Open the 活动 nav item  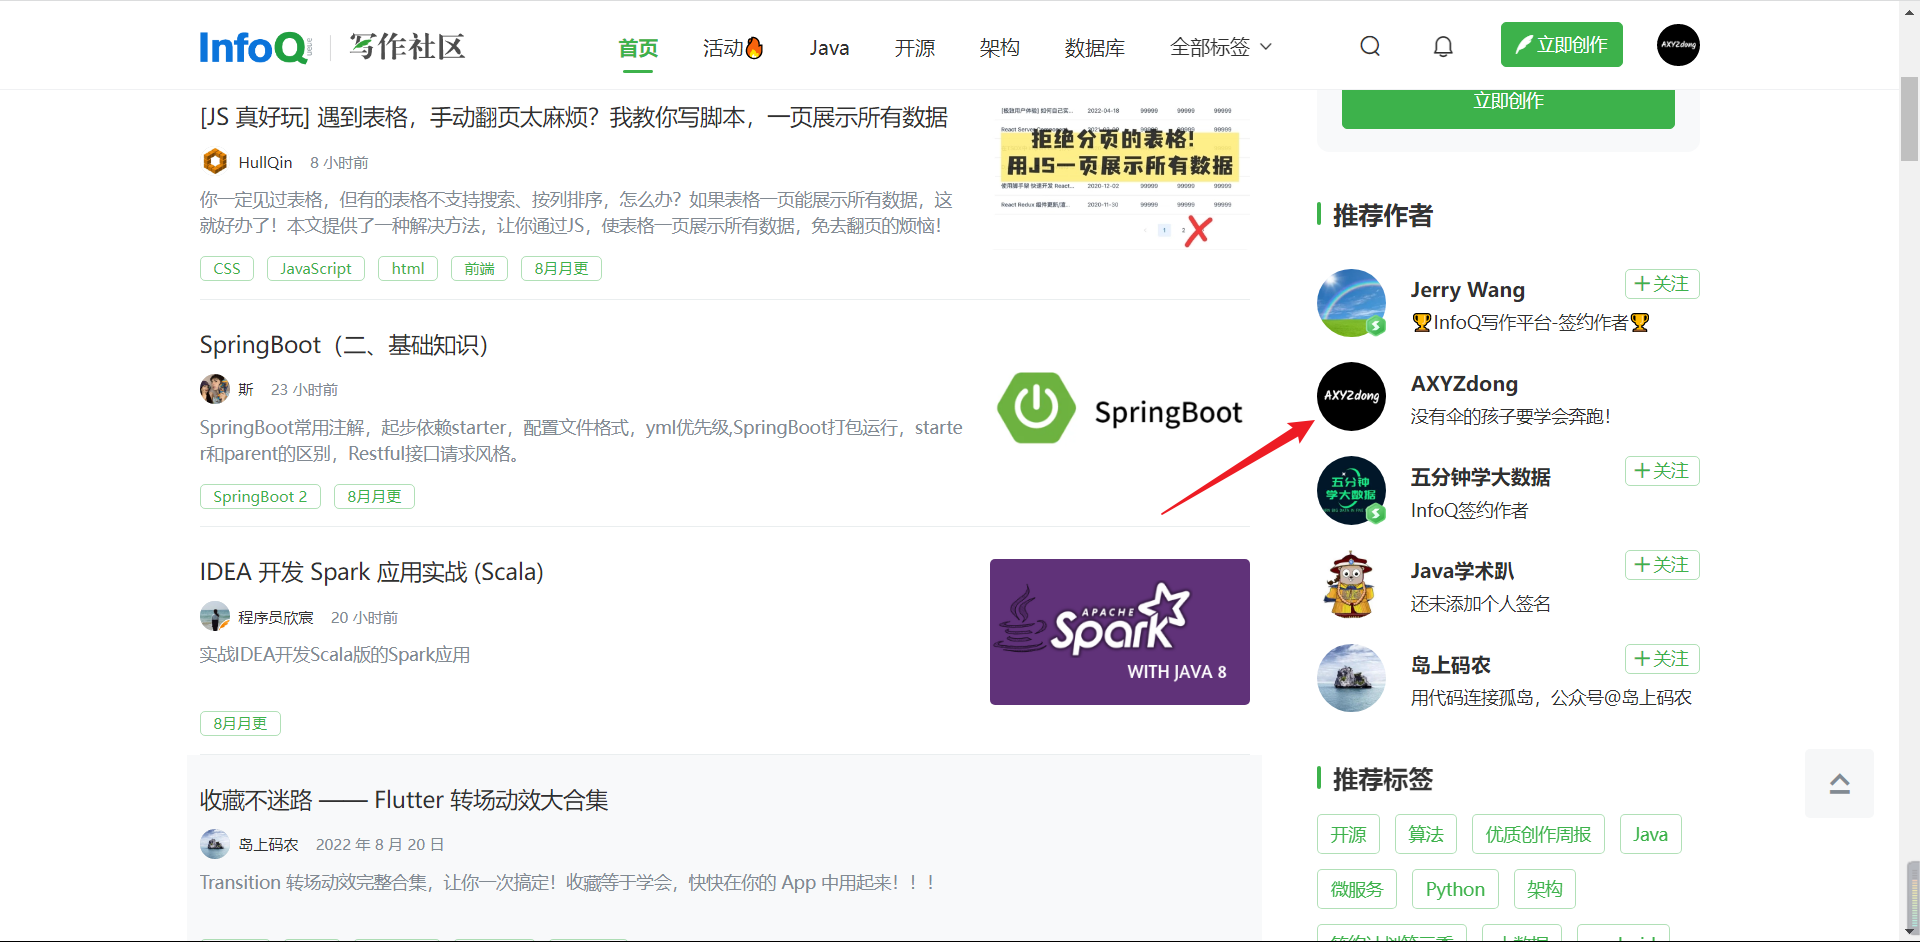pos(733,48)
